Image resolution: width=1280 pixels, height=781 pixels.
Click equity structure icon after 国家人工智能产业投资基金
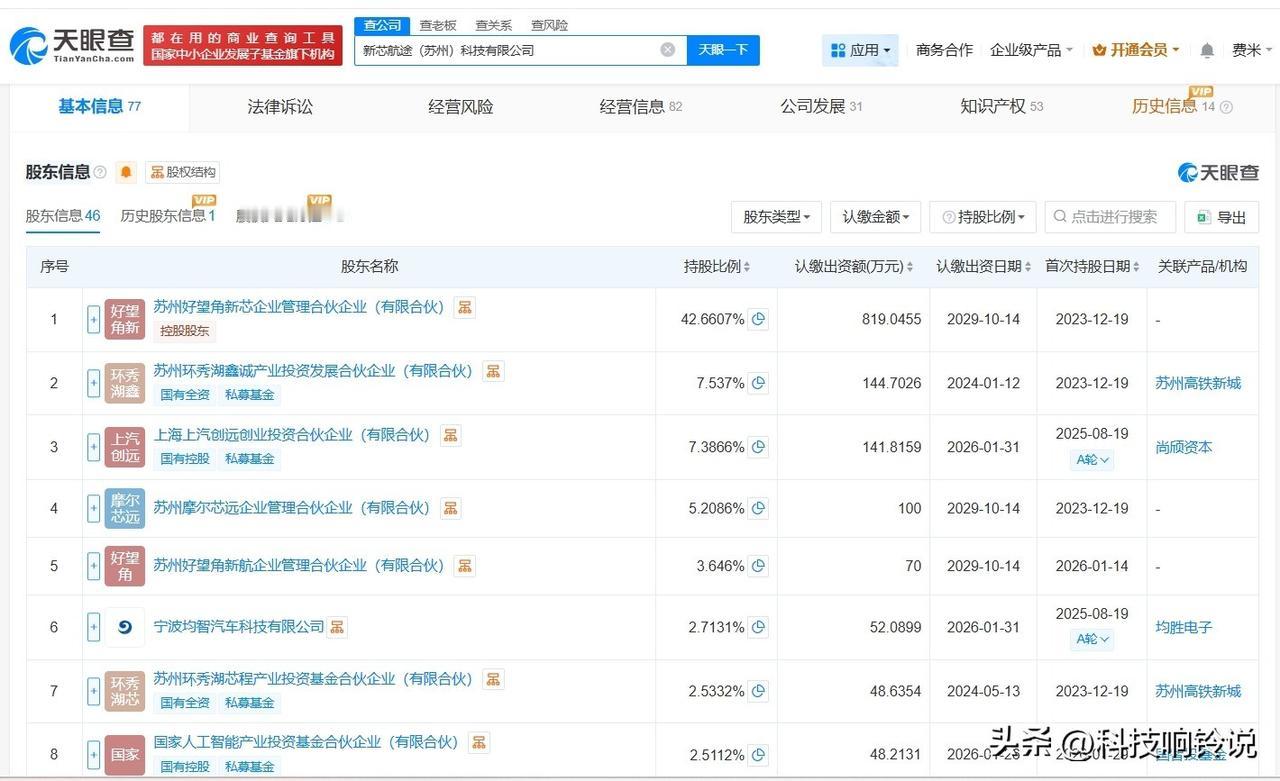pos(479,742)
